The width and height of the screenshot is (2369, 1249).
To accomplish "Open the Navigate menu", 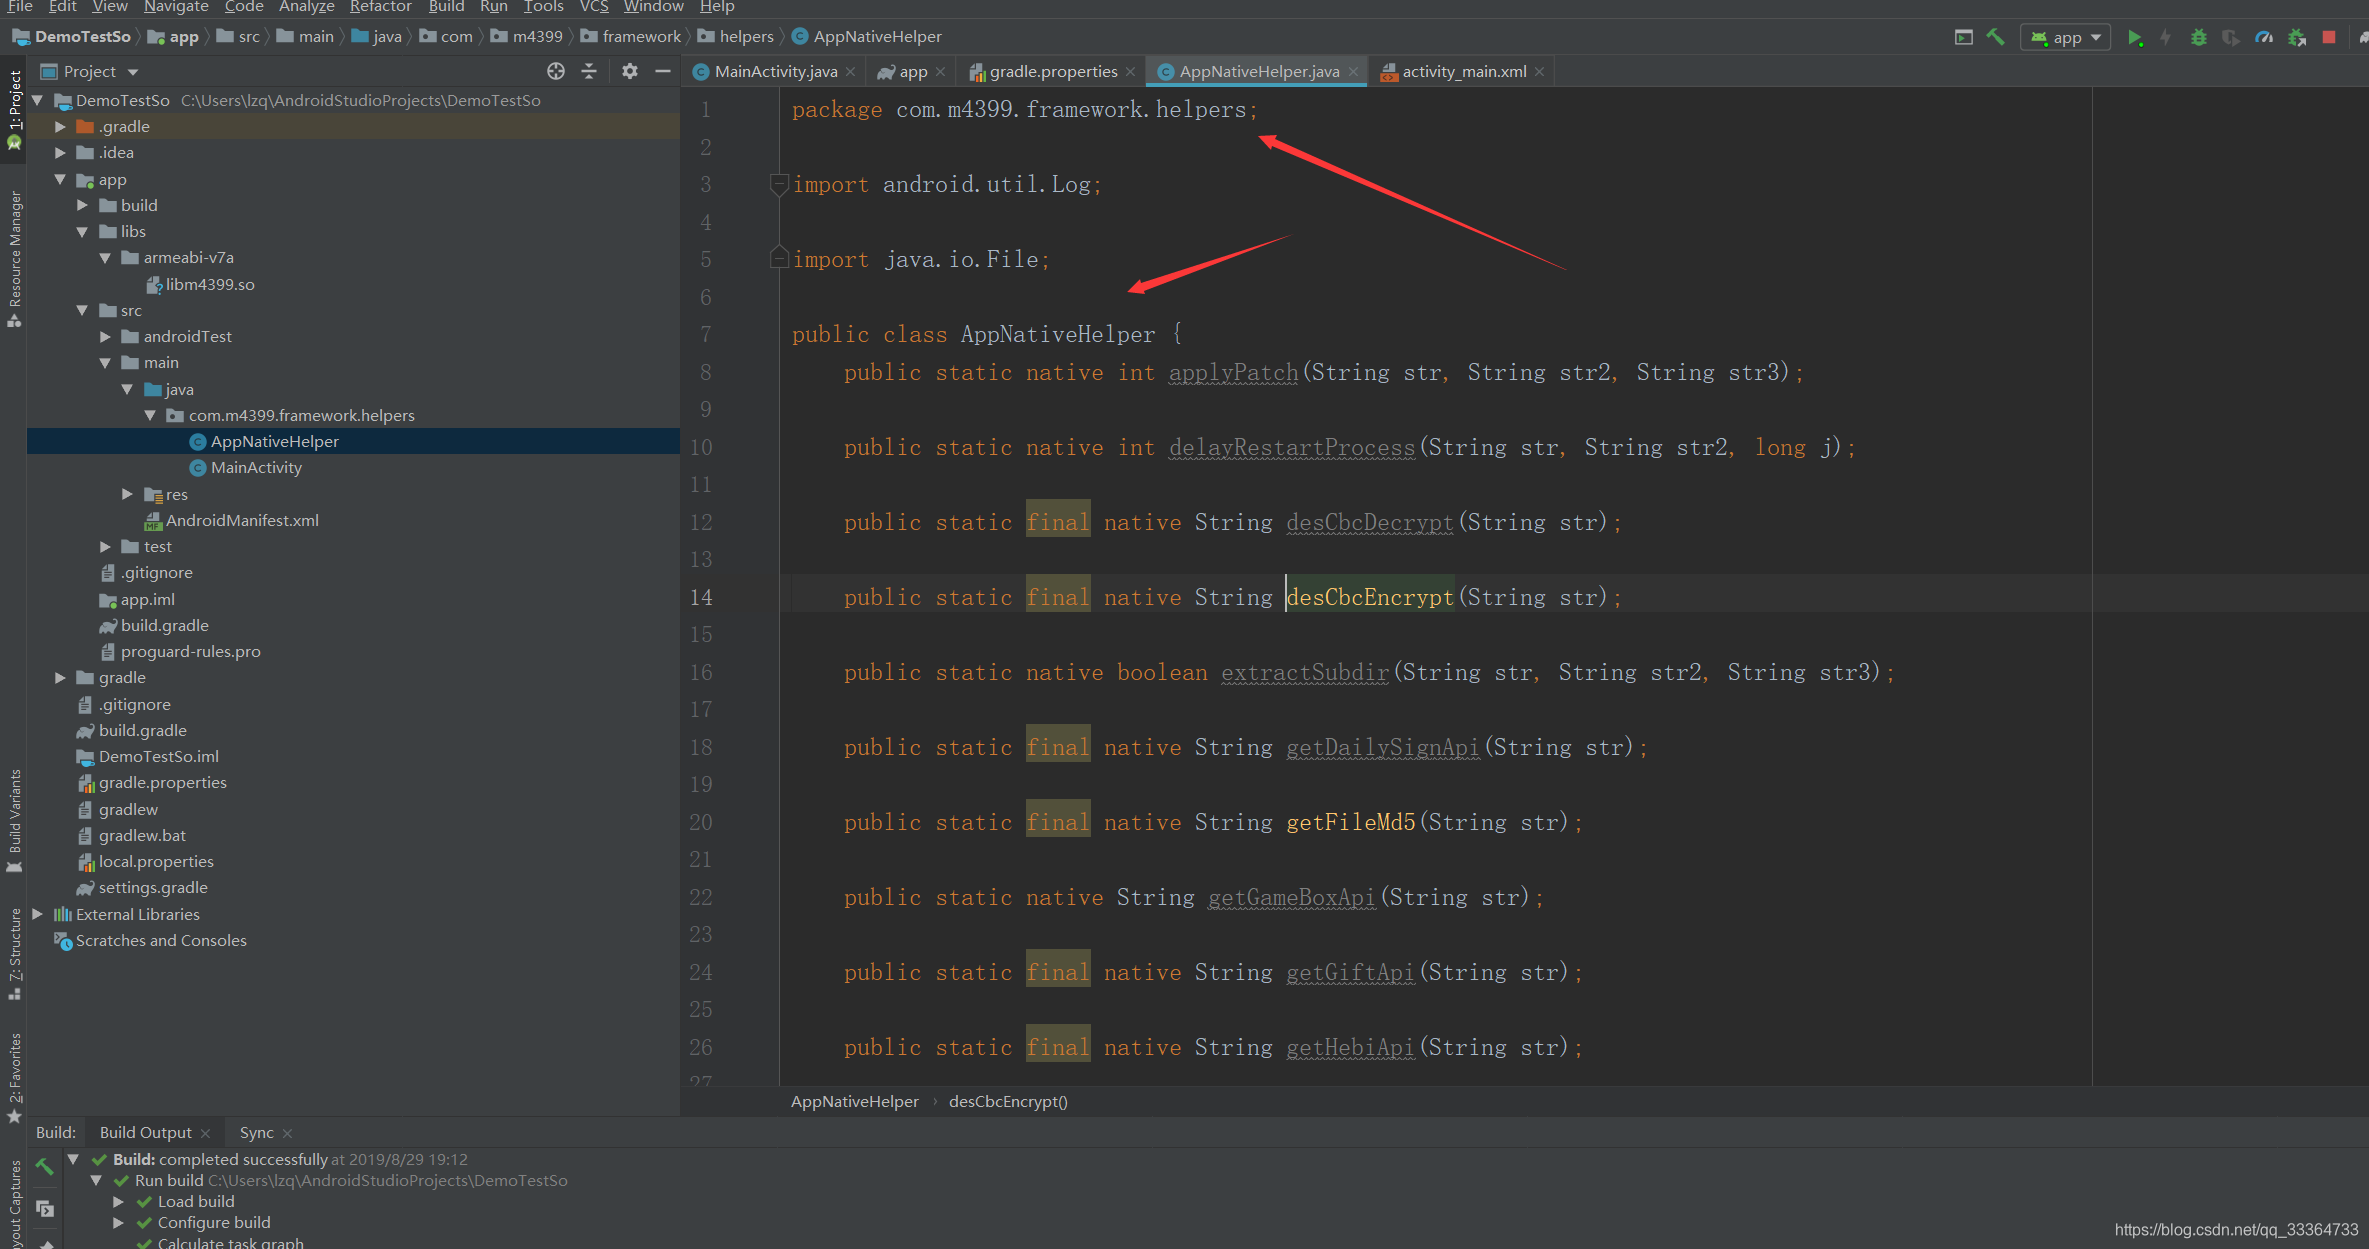I will tap(175, 7).
